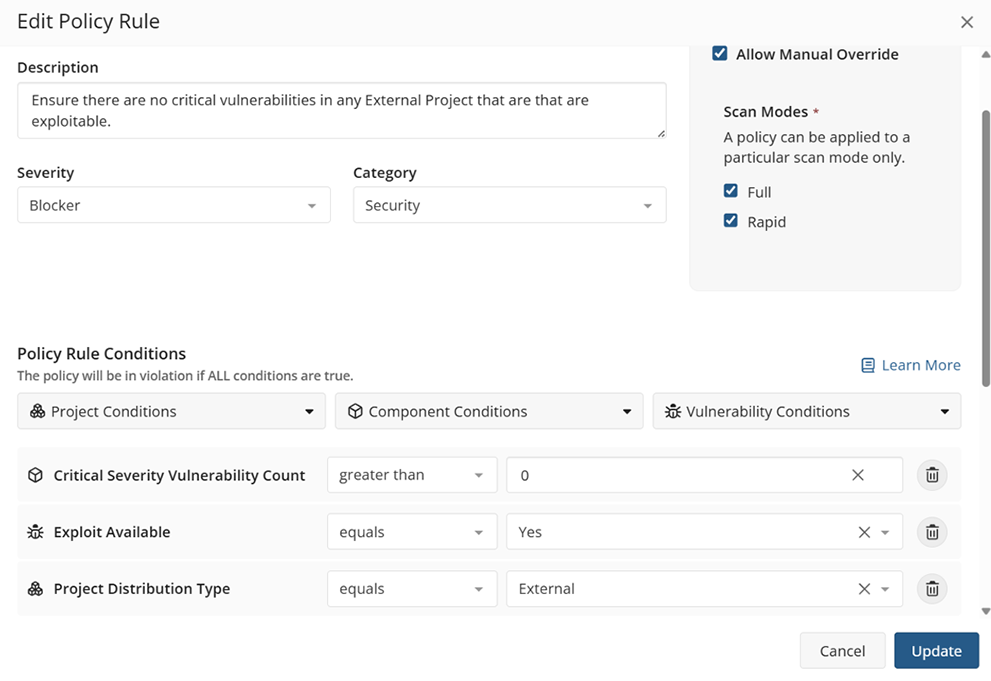The height and width of the screenshot is (681, 991).
Task: Open the 'greater than' operator dropdown
Action: 412,475
